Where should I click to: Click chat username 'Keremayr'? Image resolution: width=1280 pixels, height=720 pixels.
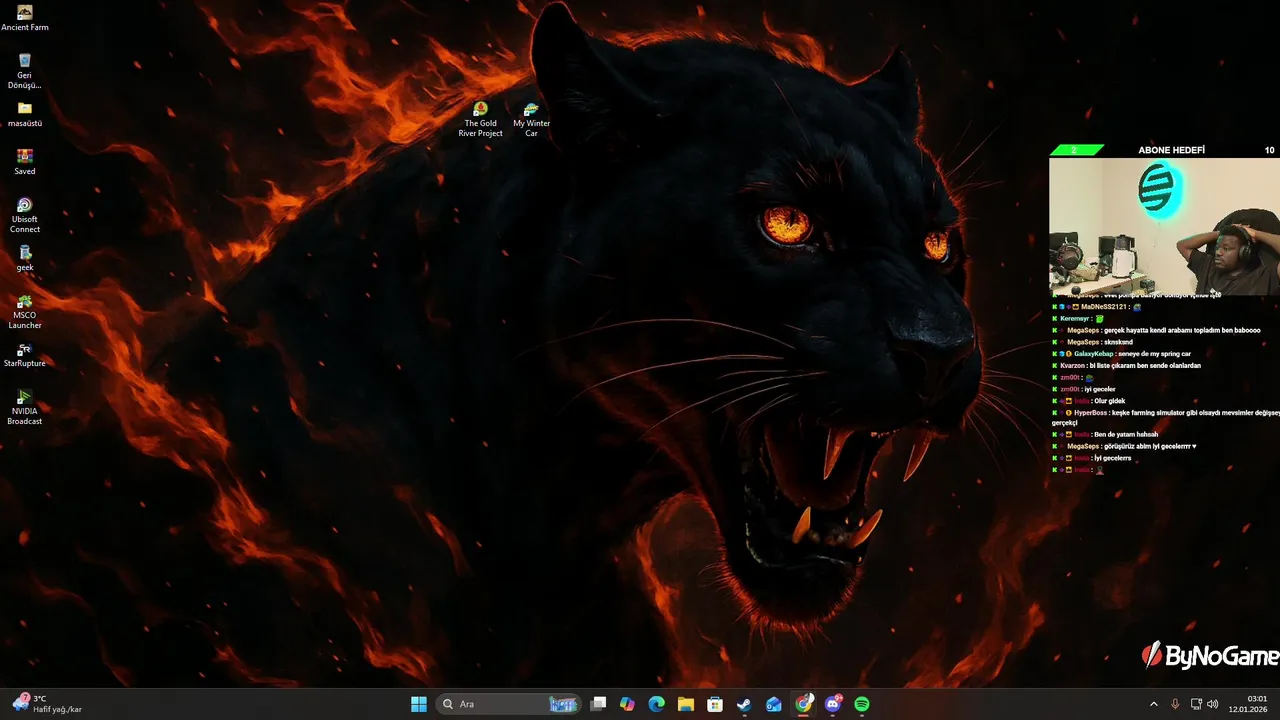[1075, 319]
